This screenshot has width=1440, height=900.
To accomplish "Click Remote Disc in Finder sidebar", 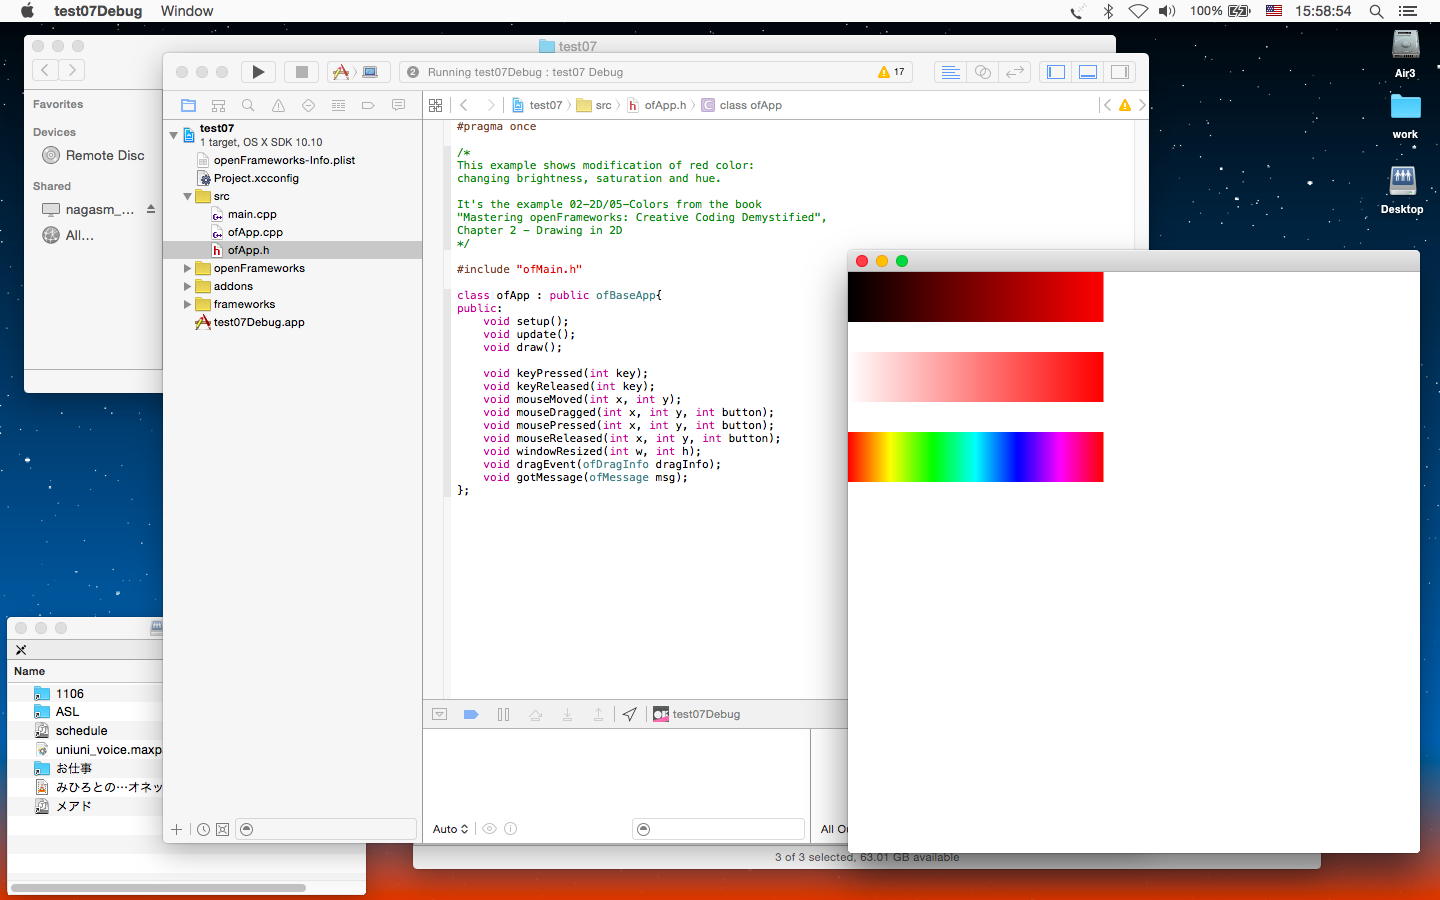I will [104, 155].
